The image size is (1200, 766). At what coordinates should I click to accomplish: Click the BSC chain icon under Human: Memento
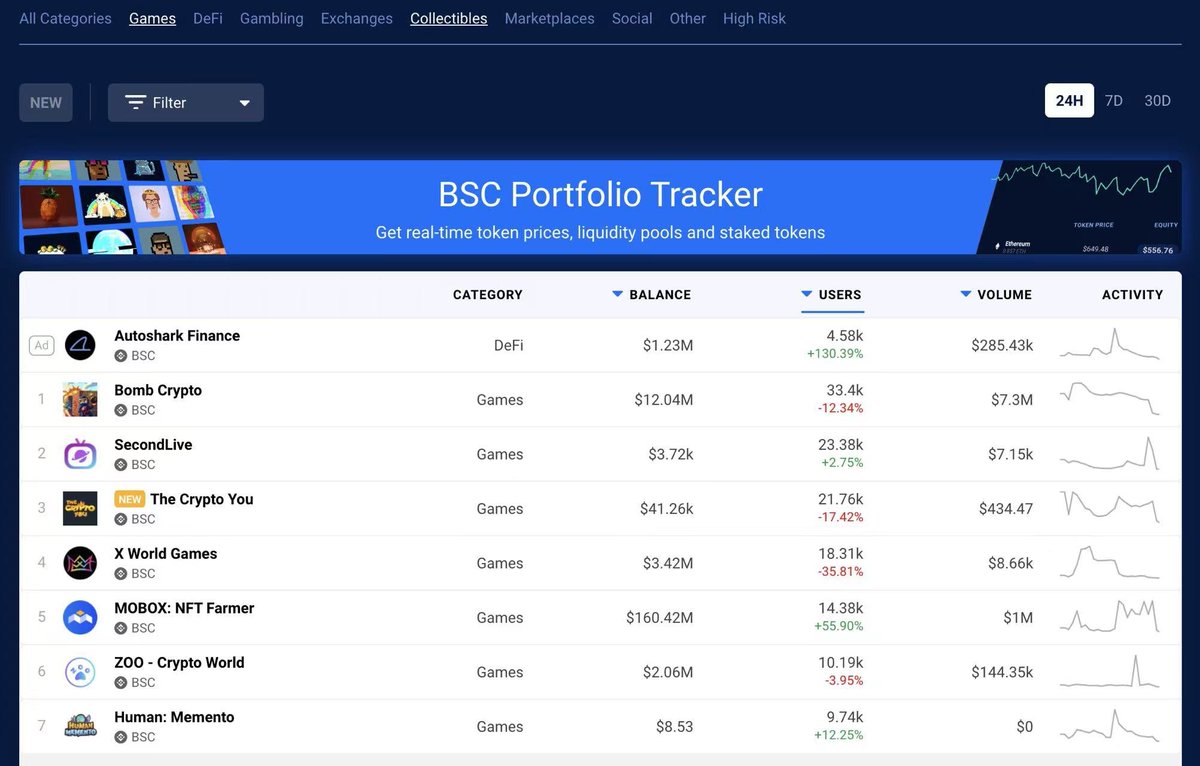coord(121,737)
